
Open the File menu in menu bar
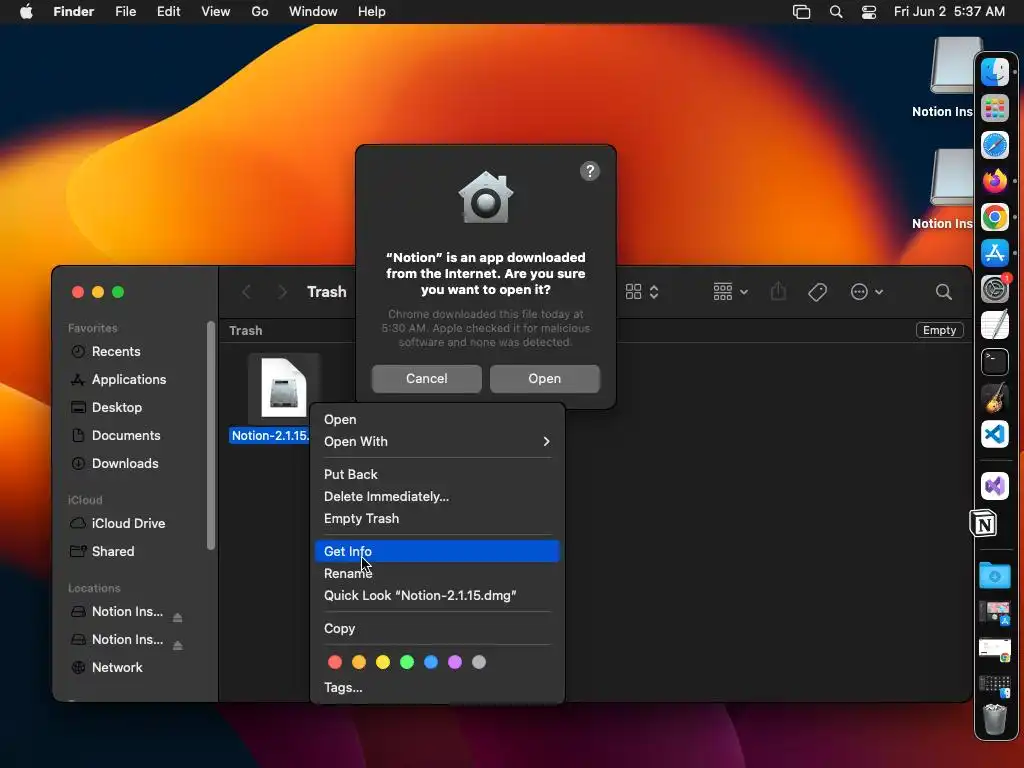pyautogui.click(x=125, y=12)
